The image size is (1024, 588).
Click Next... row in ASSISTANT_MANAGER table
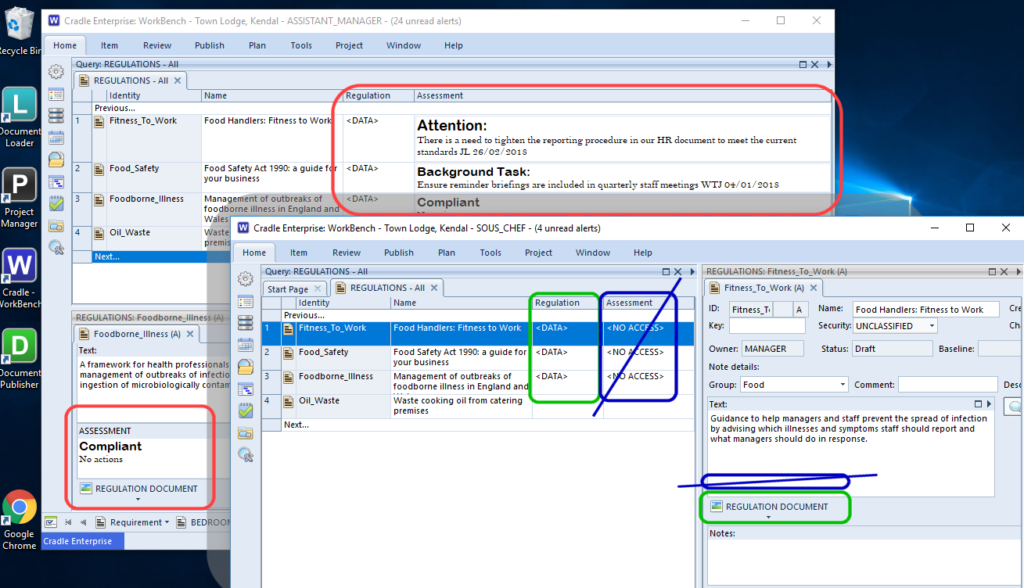tap(107, 256)
